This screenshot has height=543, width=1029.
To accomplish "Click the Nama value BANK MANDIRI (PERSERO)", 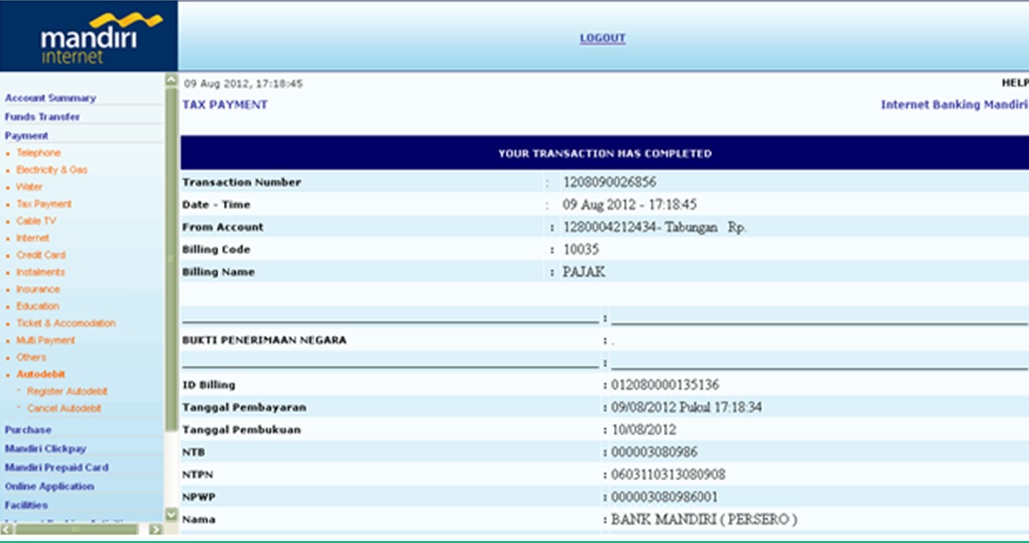I will [704, 519].
